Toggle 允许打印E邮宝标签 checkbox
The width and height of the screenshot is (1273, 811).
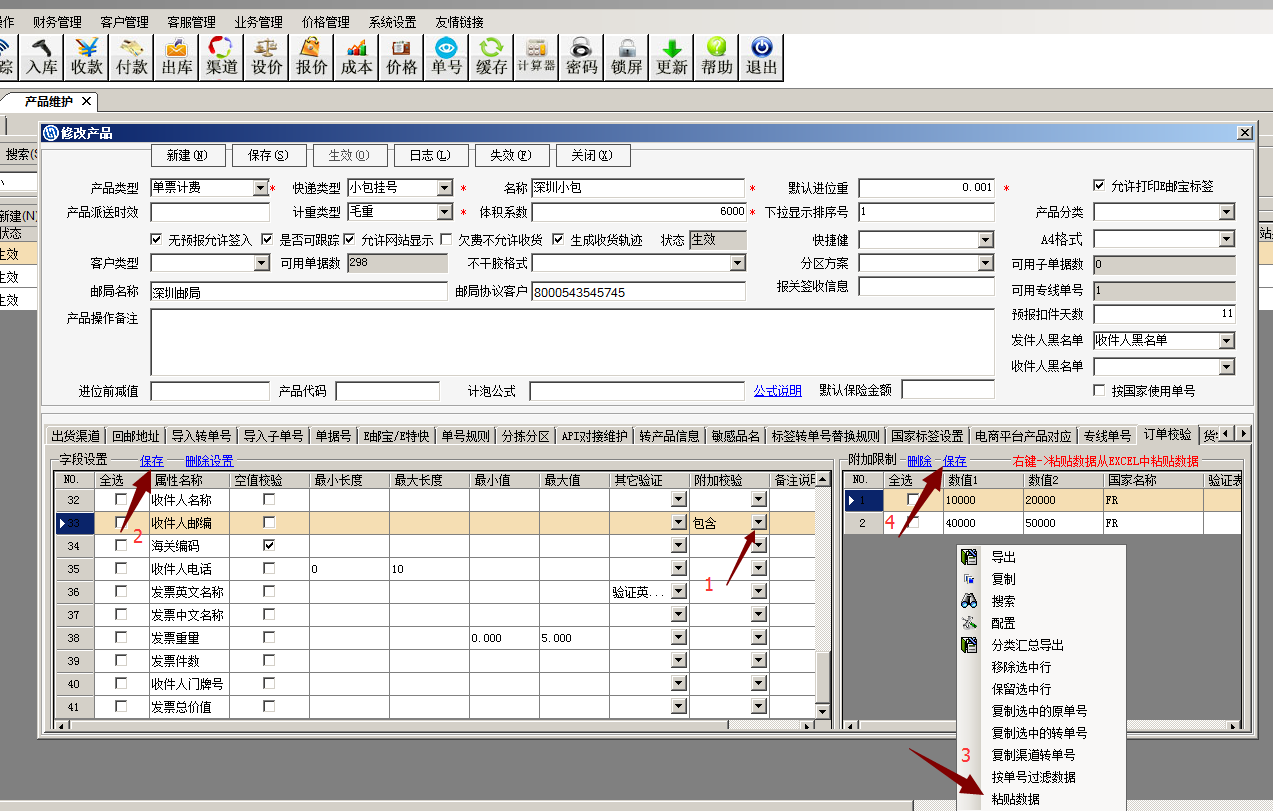[1100, 186]
